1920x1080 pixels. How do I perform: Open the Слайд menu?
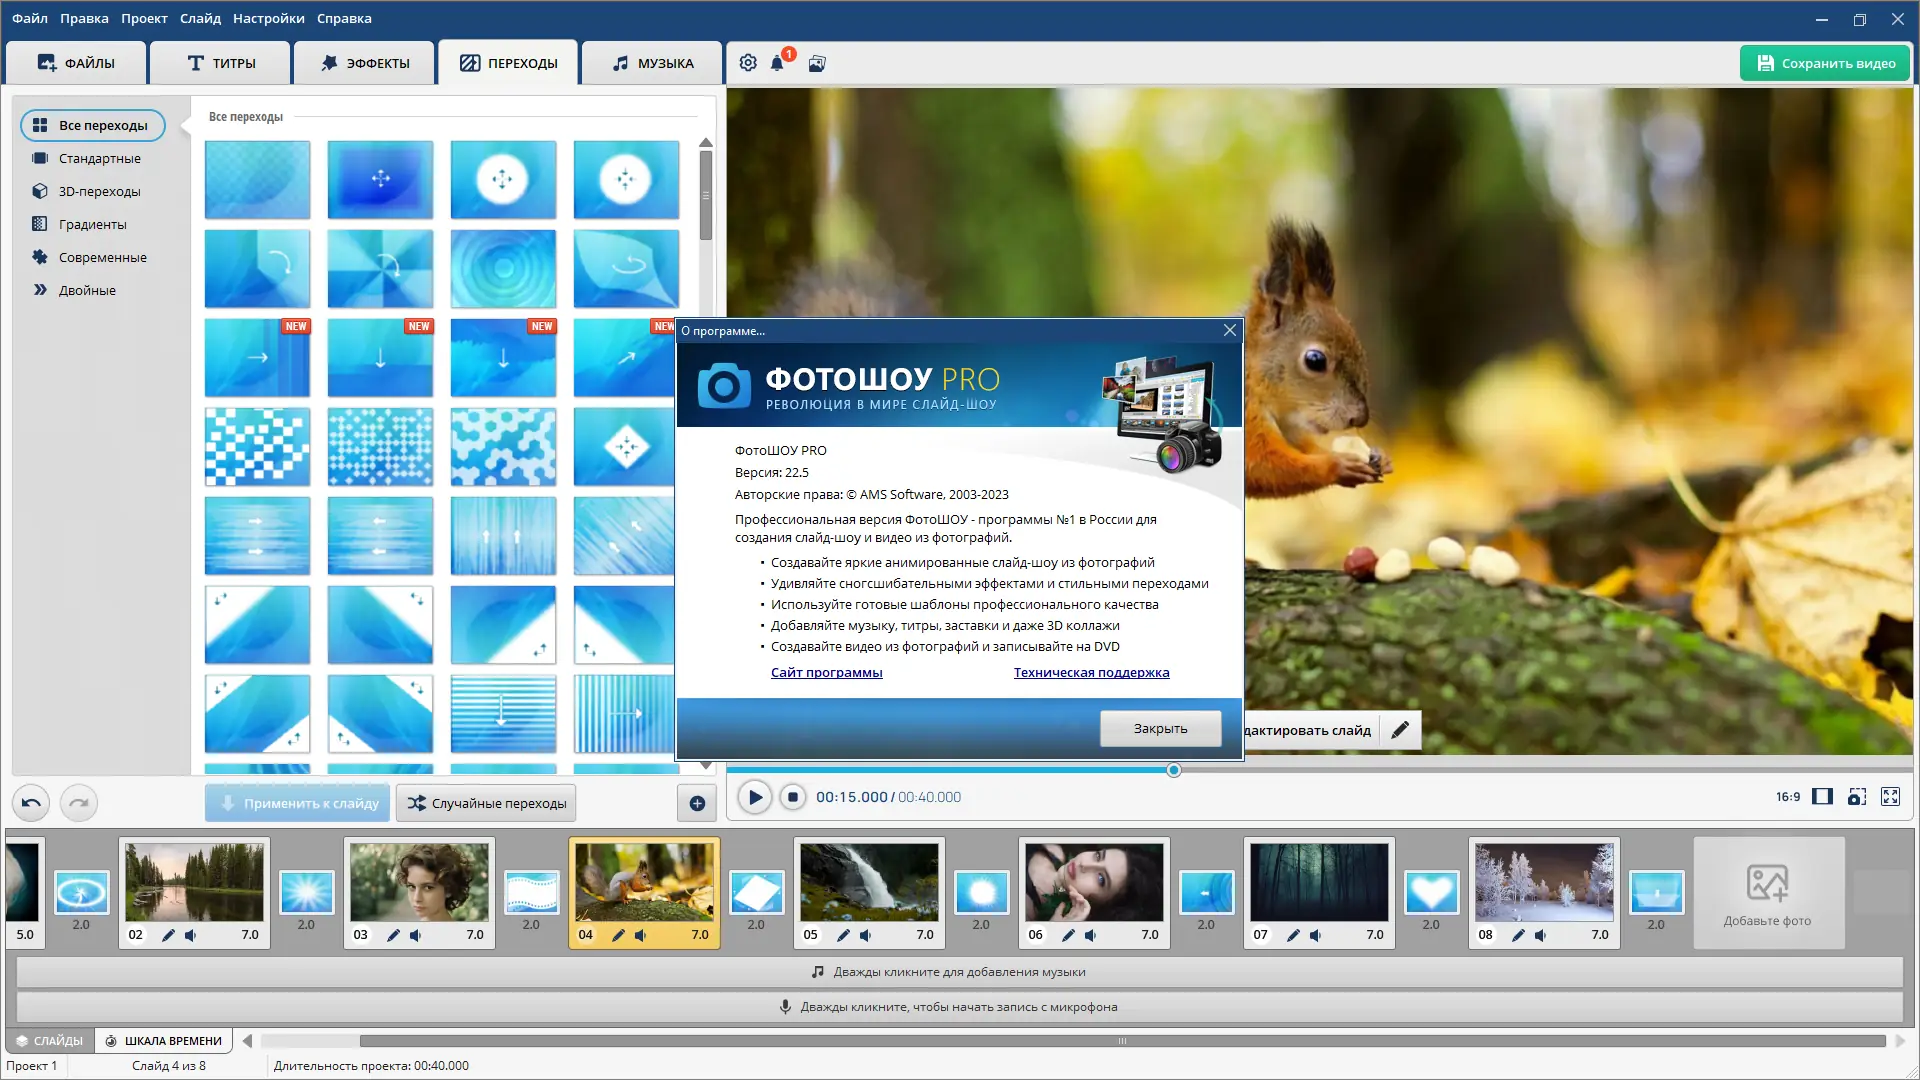(x=200, y=18)
